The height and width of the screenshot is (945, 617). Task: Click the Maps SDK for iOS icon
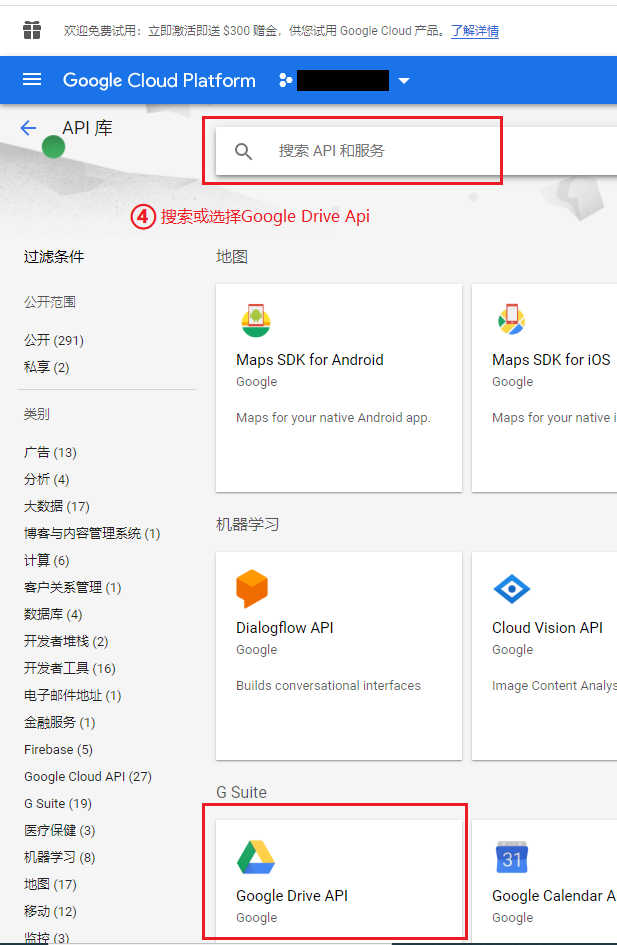(512, 319)
